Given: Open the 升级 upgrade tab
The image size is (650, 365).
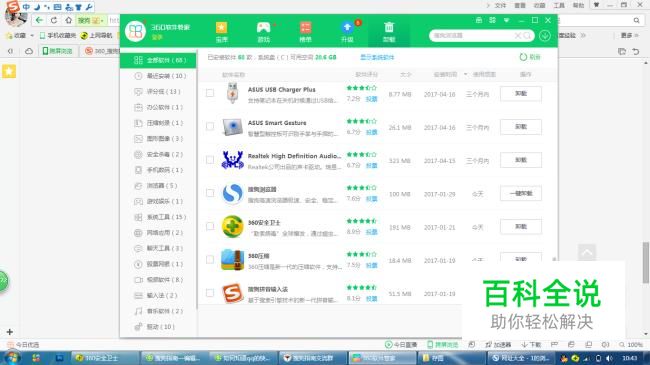Looking at the screenshot, I should pyautogui.click(x=347, y=32).
